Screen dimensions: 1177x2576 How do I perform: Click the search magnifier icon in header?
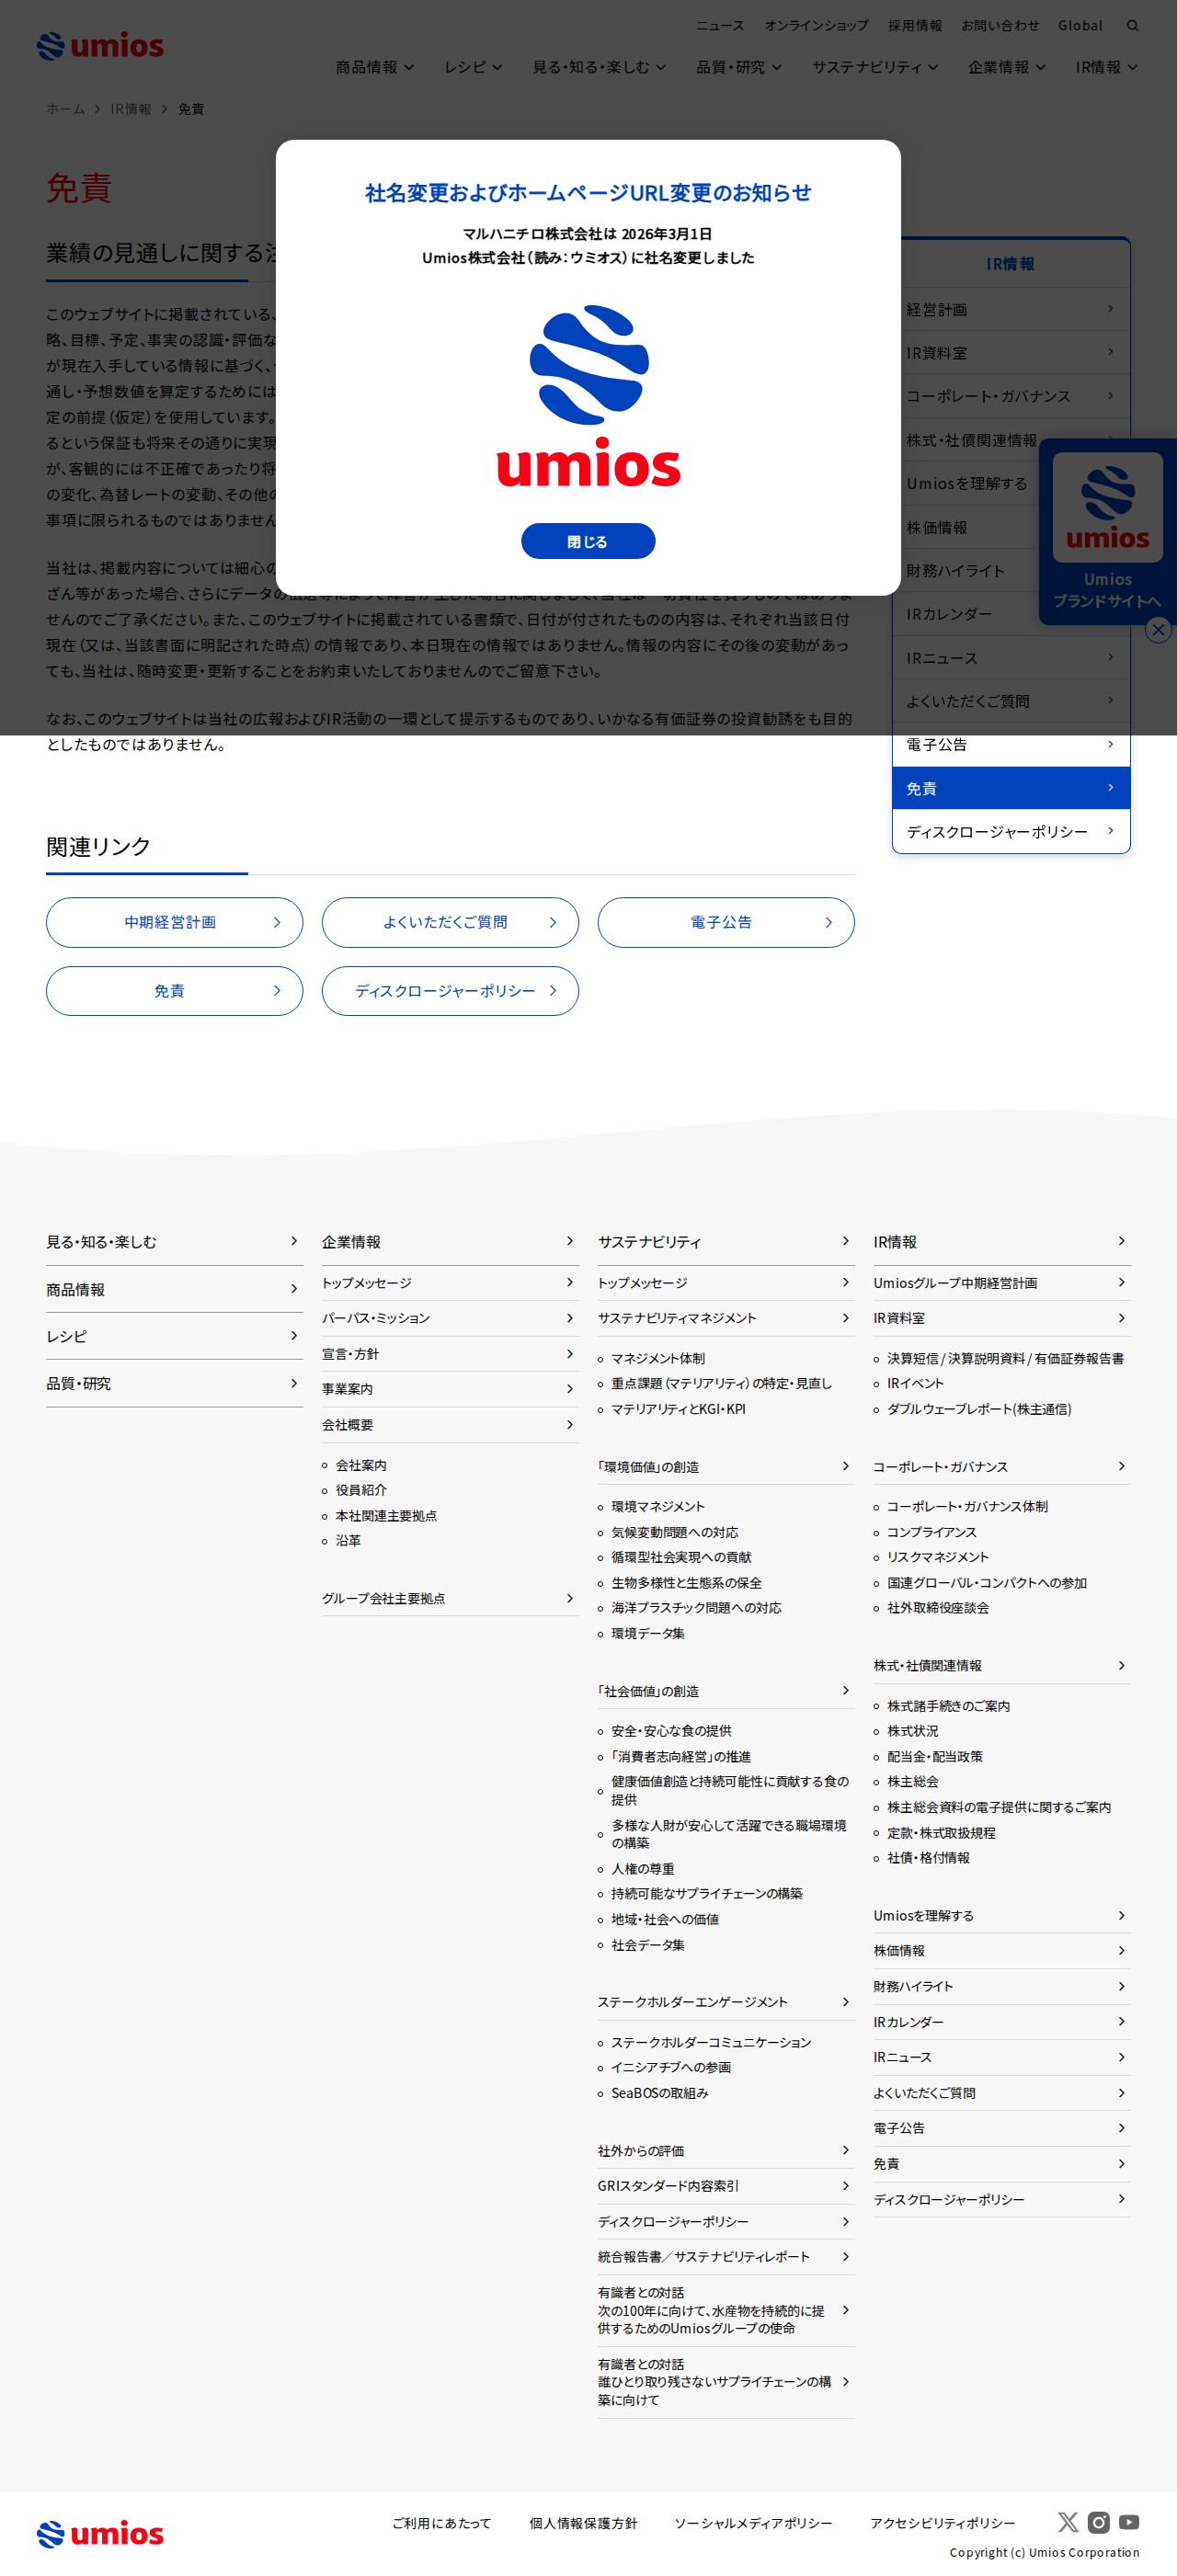point(1132,26)
